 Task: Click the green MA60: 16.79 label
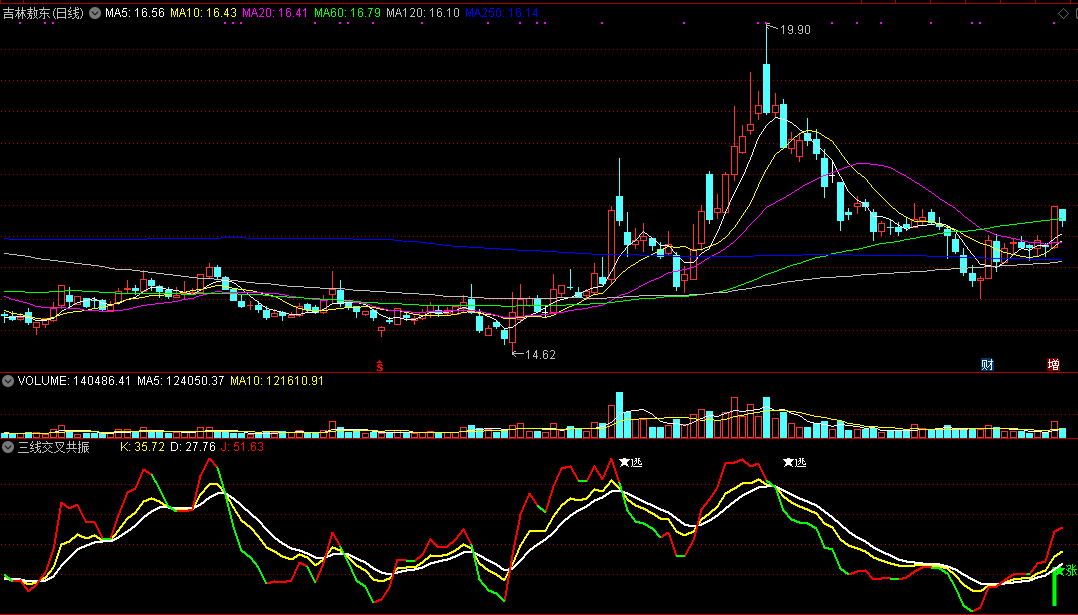pyautogui.click(x=347, y=13)
